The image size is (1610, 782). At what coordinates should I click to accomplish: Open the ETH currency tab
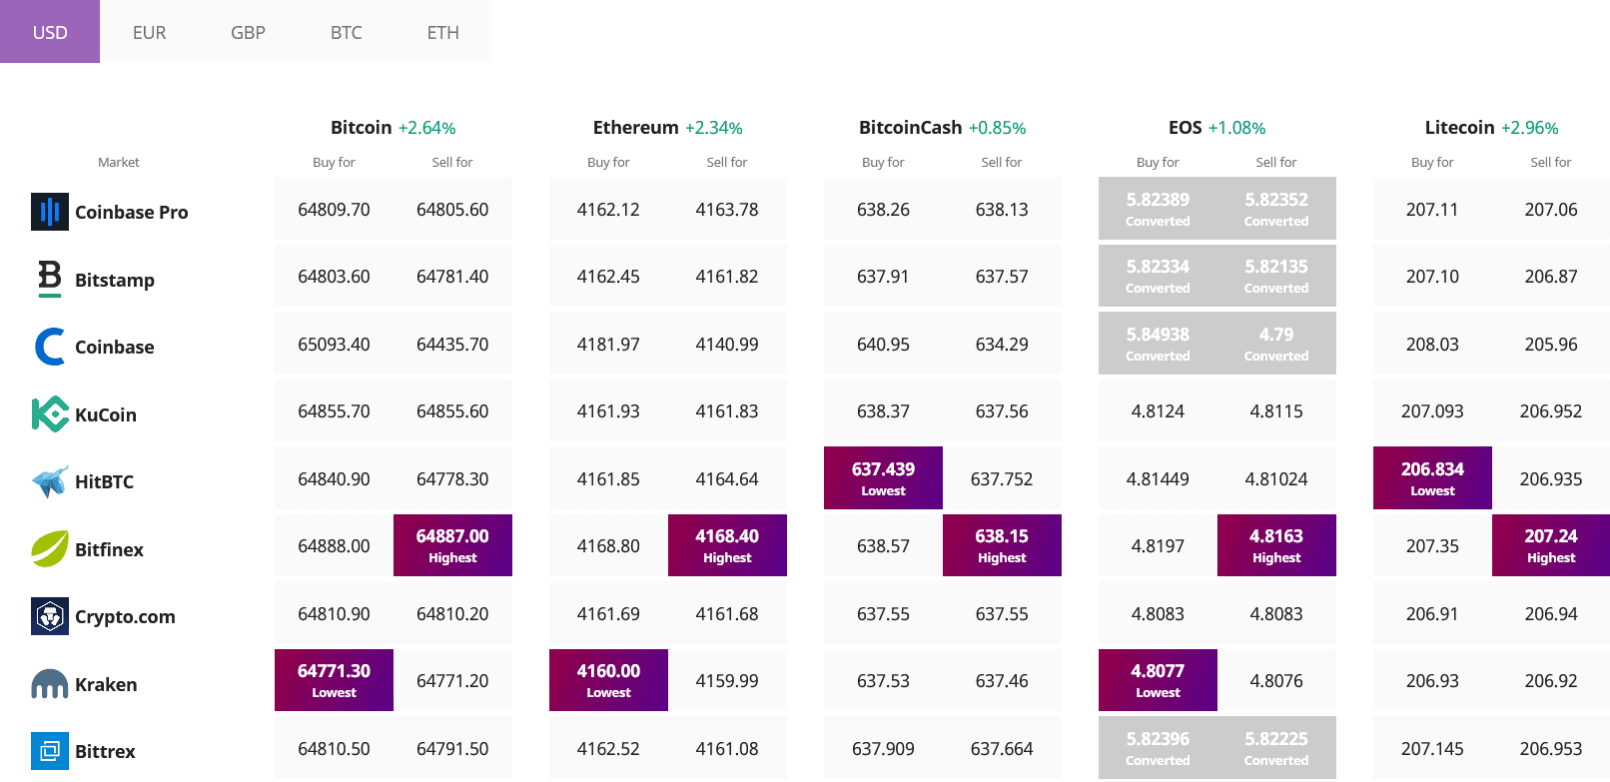(443, 32)
